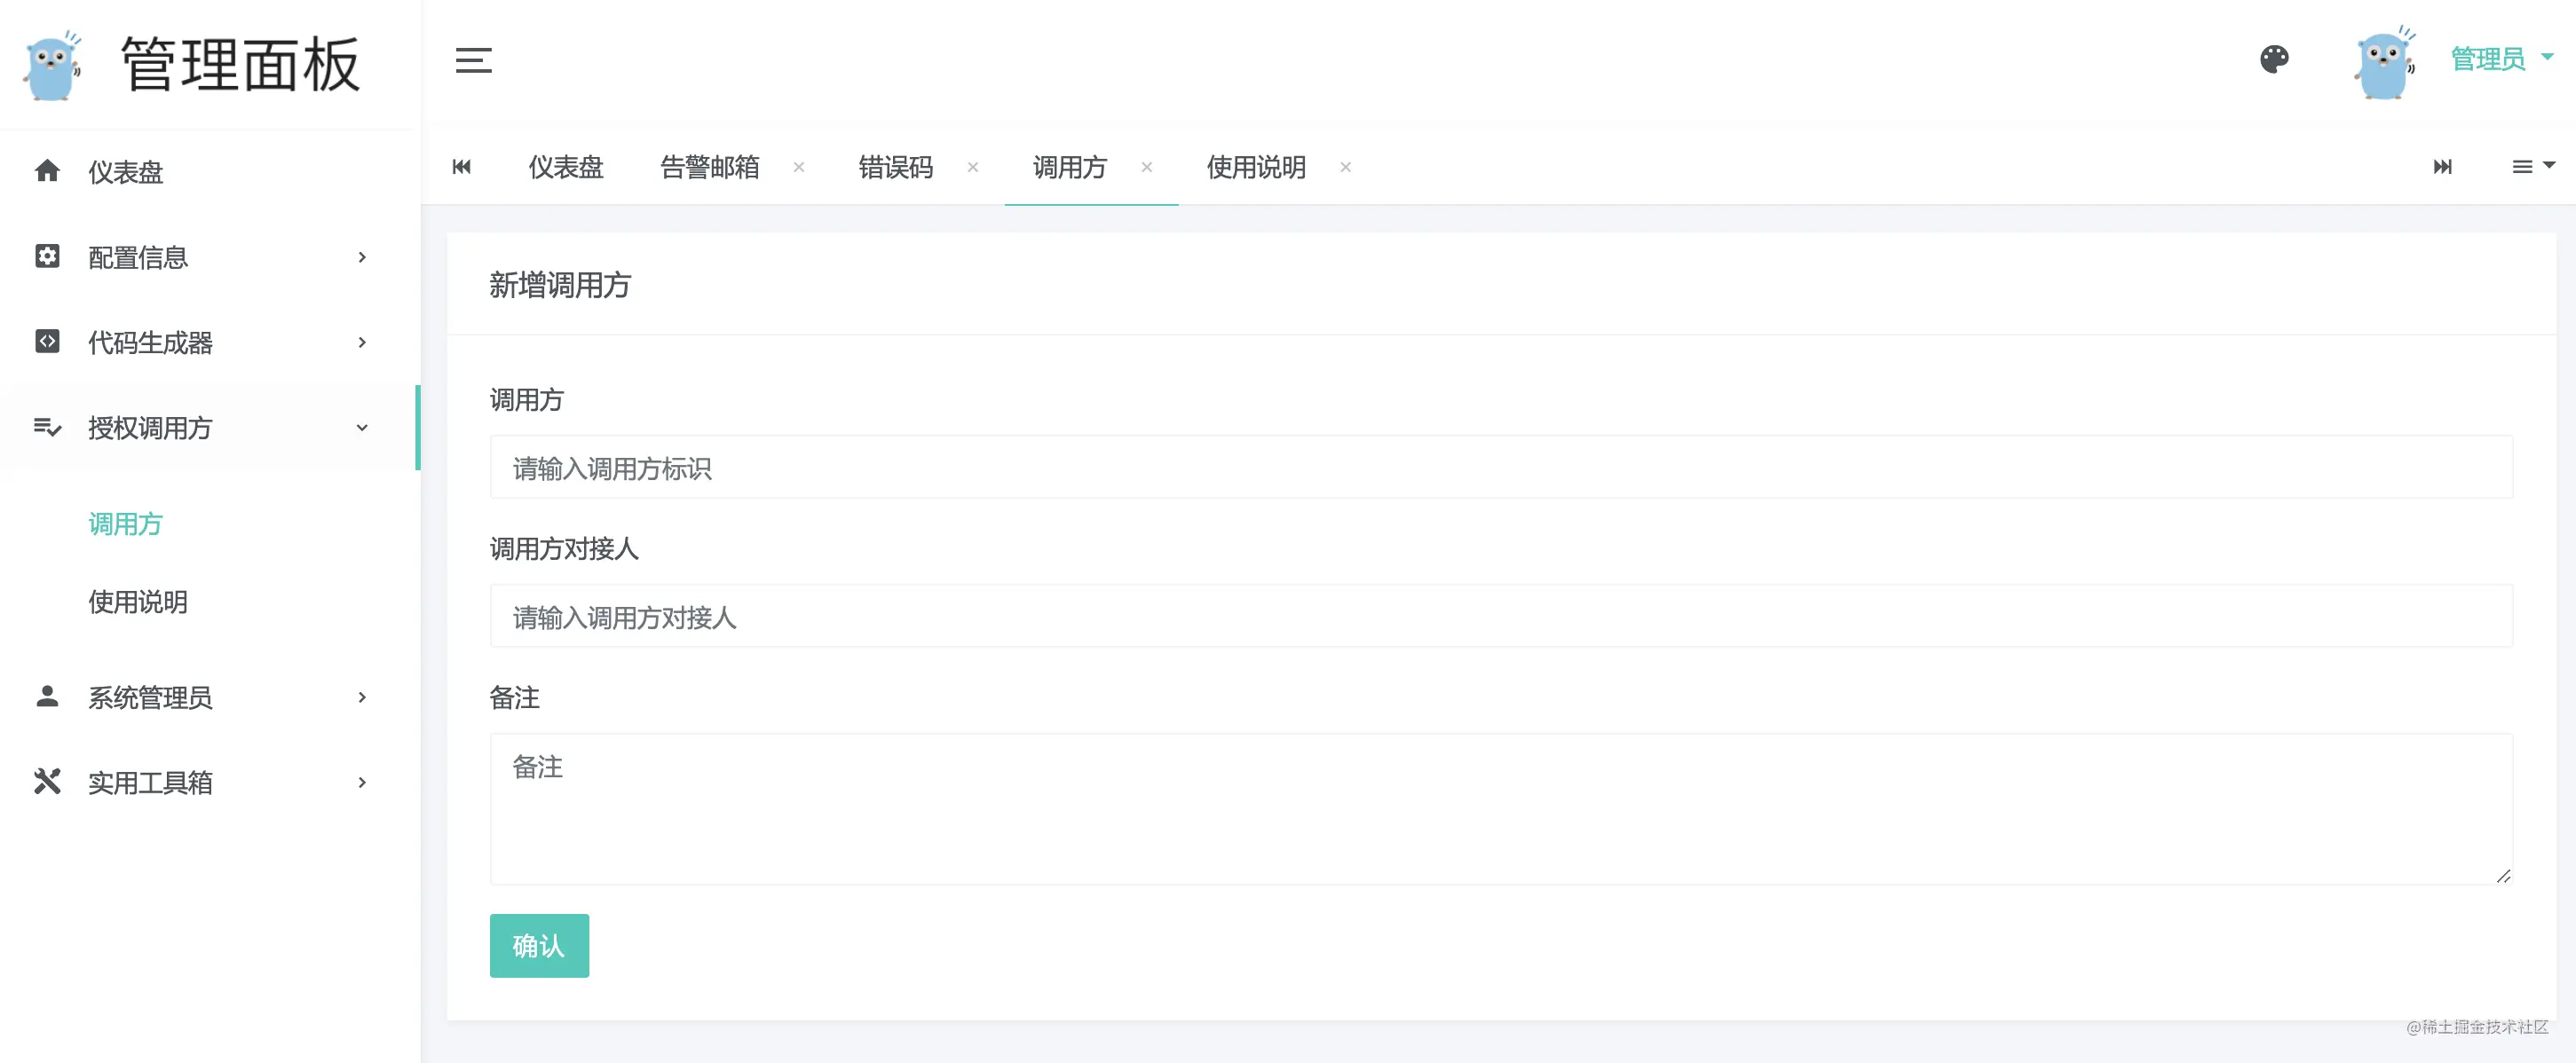Switch to the 错误码 tab
2576x1063 pixels.
coord(896,167)
